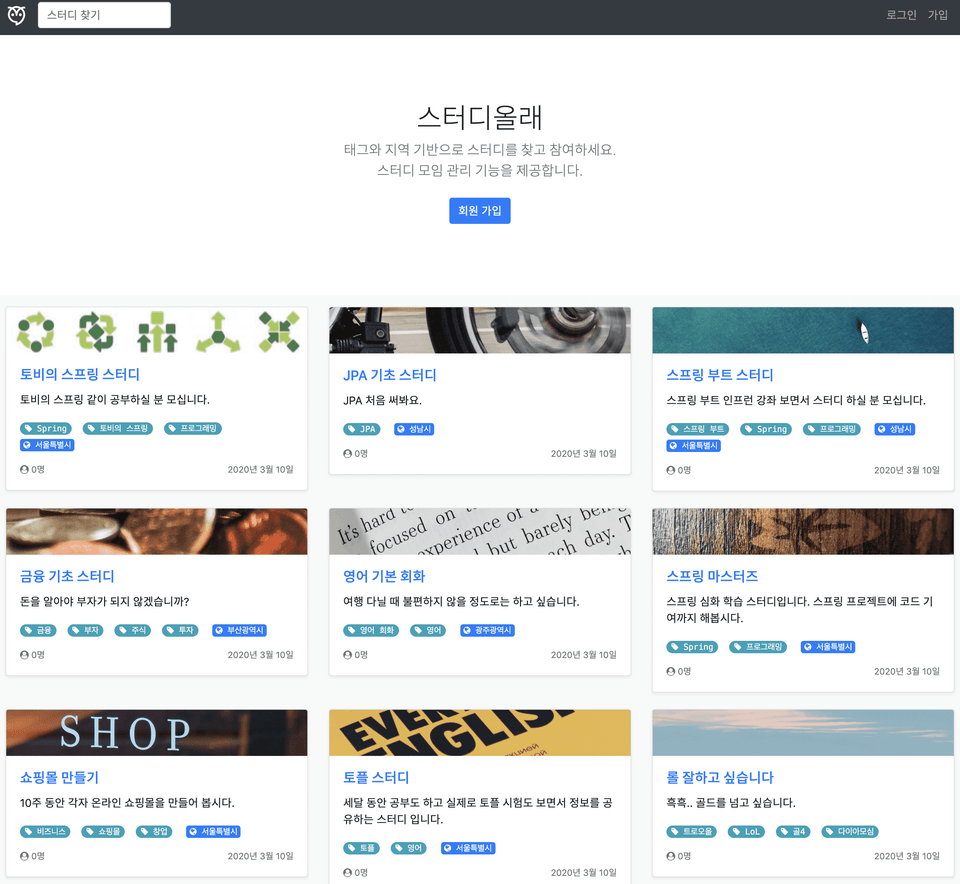Click the text '돈을 알아야 부자가 되지 않겠습니까?'
This screenshot has width=960, height=884.
pos(105,602)
